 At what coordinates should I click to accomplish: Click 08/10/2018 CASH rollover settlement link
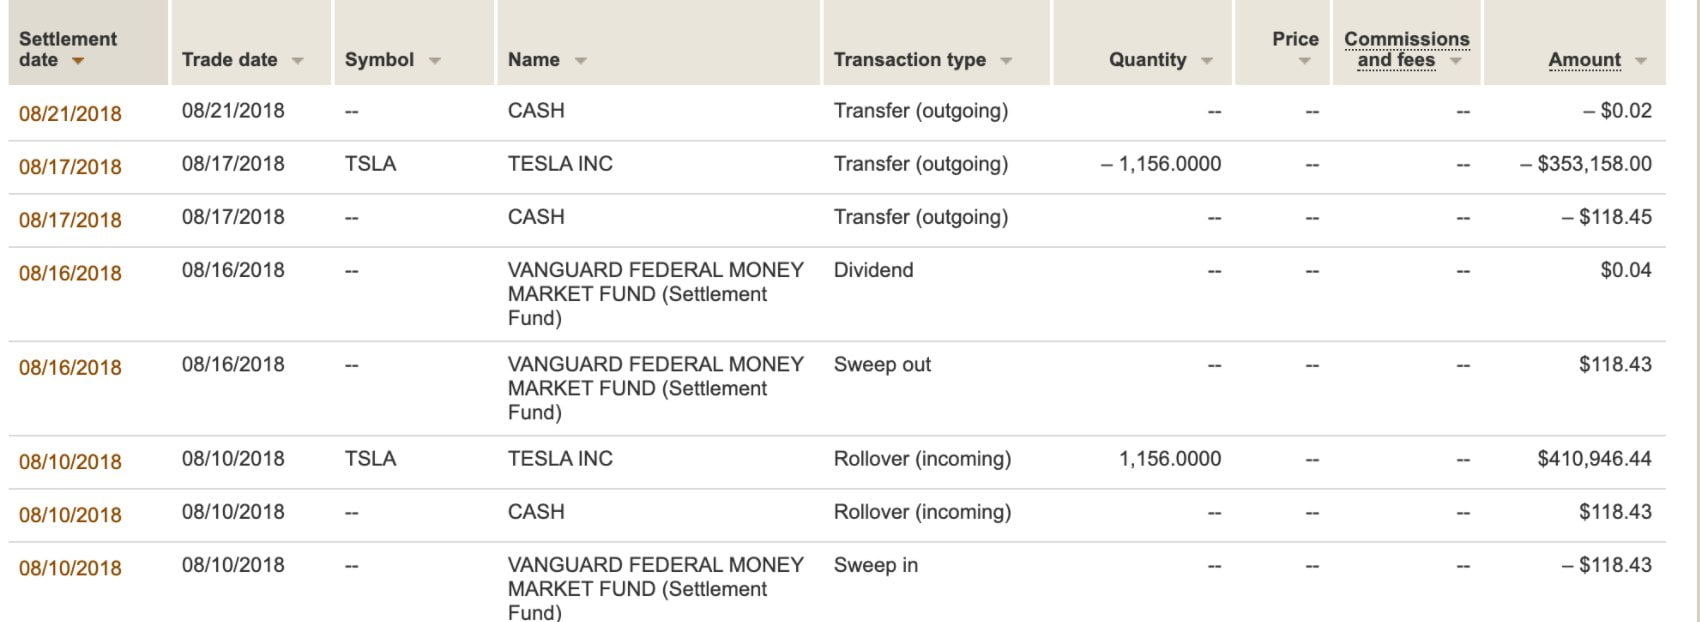[x=70, y=515]
